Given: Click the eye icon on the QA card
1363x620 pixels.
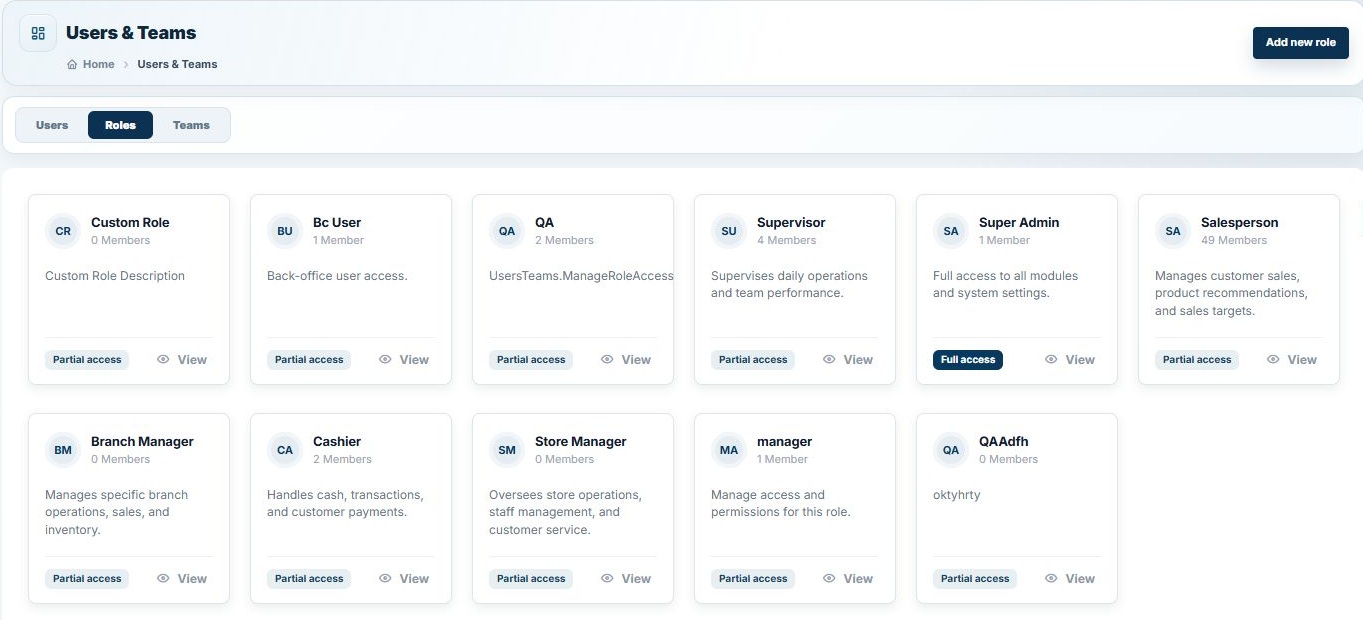Looking at the screenshot, I should coord(607,359).
